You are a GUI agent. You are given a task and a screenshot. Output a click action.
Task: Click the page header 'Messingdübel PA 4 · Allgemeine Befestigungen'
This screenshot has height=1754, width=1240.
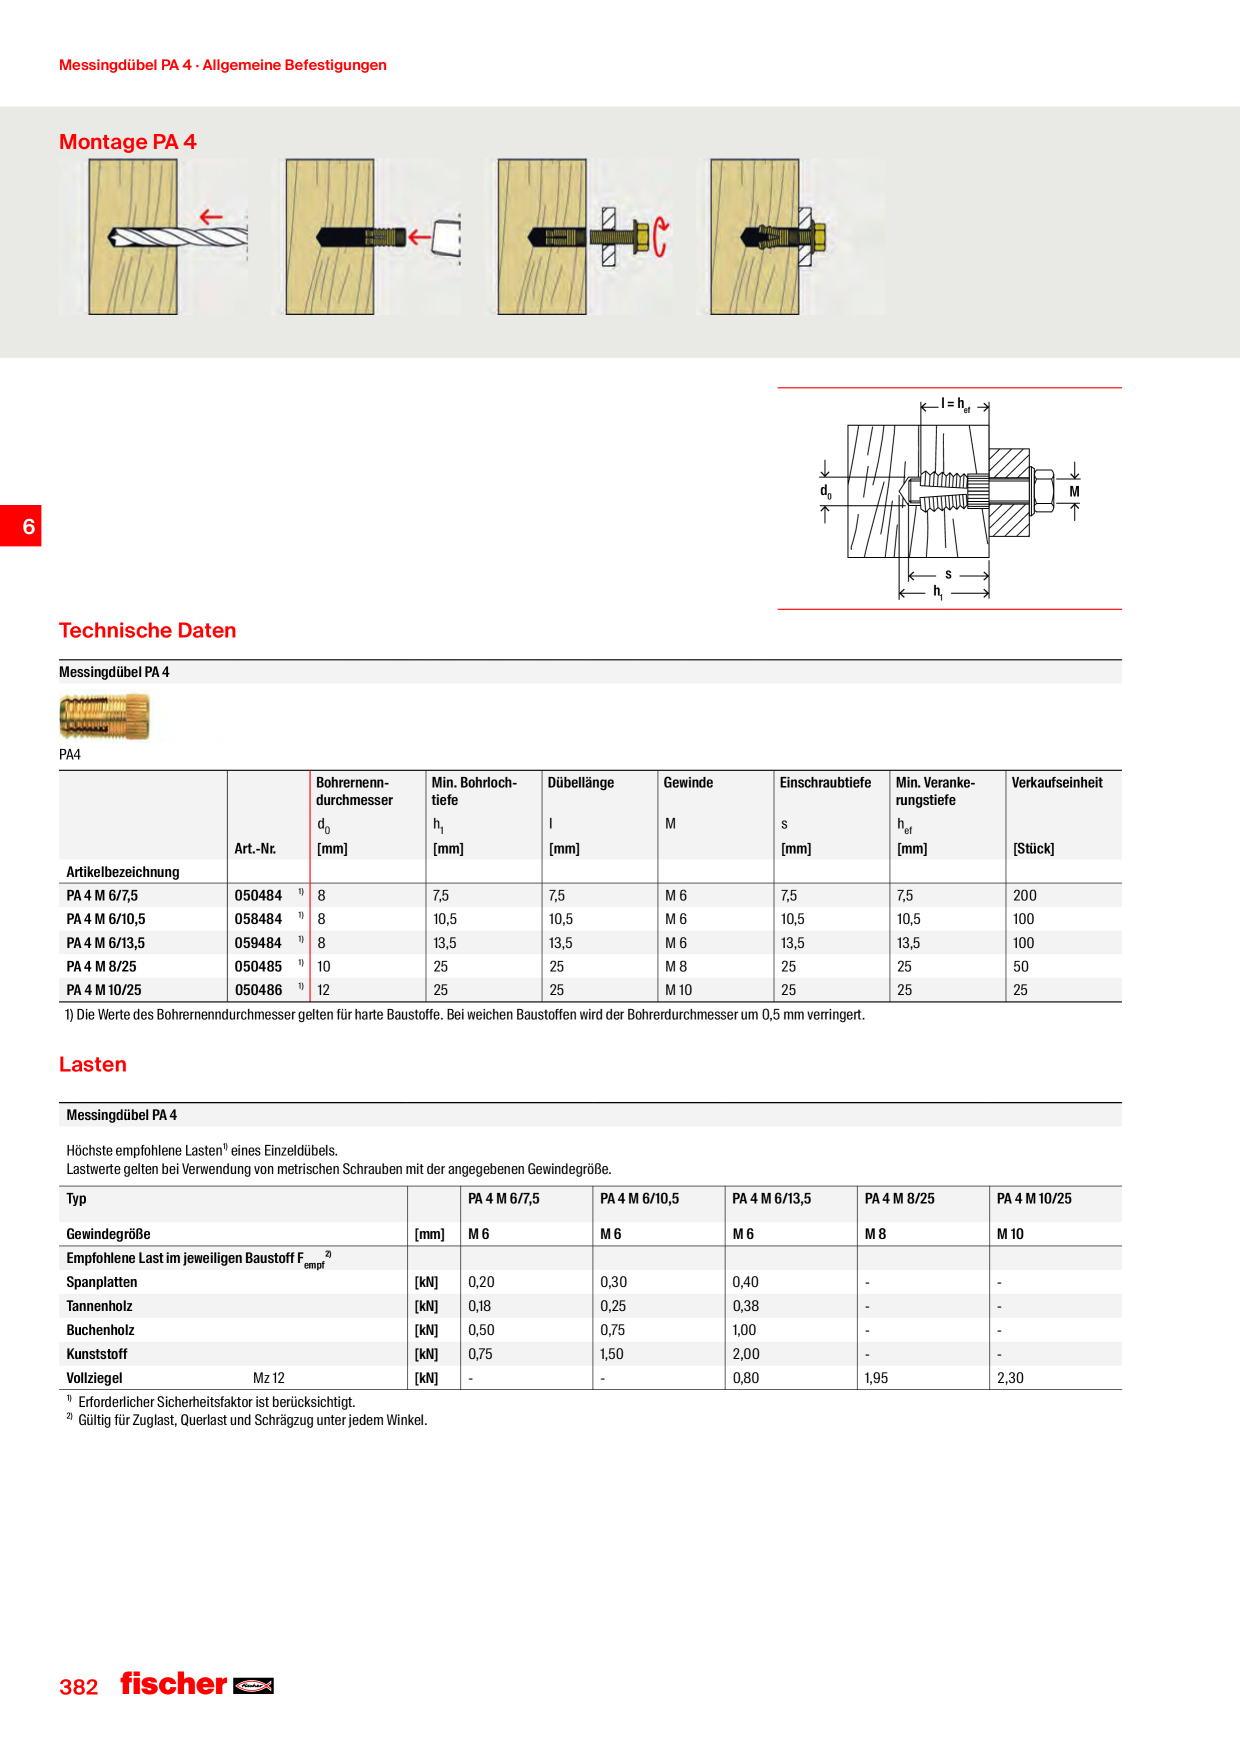223,65
